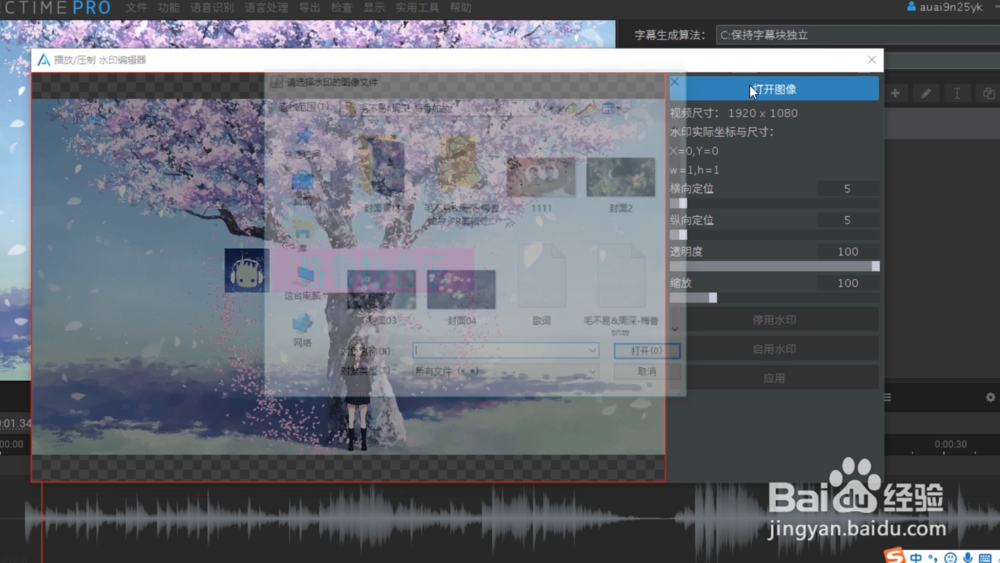Open the 实用工具 menu
Image resolution: width=1000 pixels, height=563 pixels.
pos(417,8)
